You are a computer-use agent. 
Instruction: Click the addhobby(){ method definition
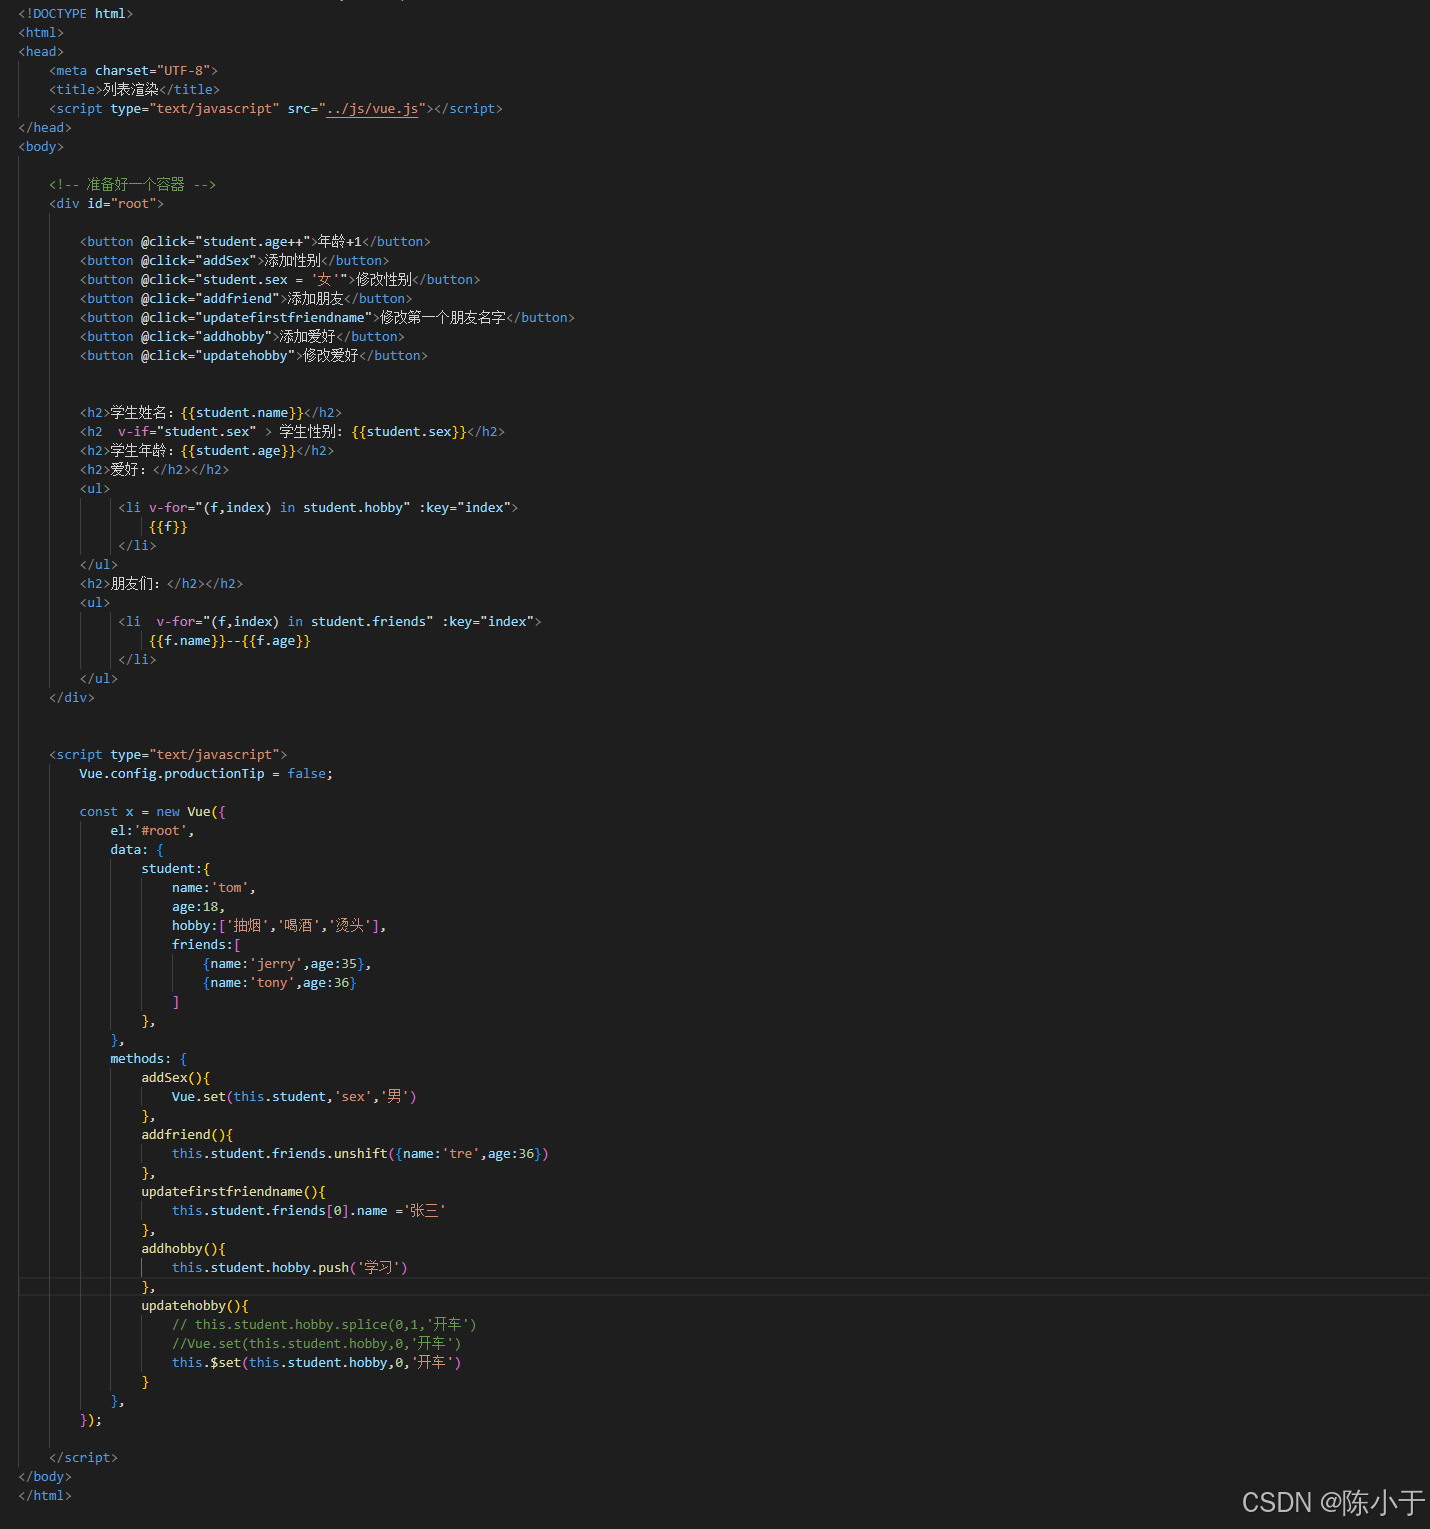[183, 1248]
